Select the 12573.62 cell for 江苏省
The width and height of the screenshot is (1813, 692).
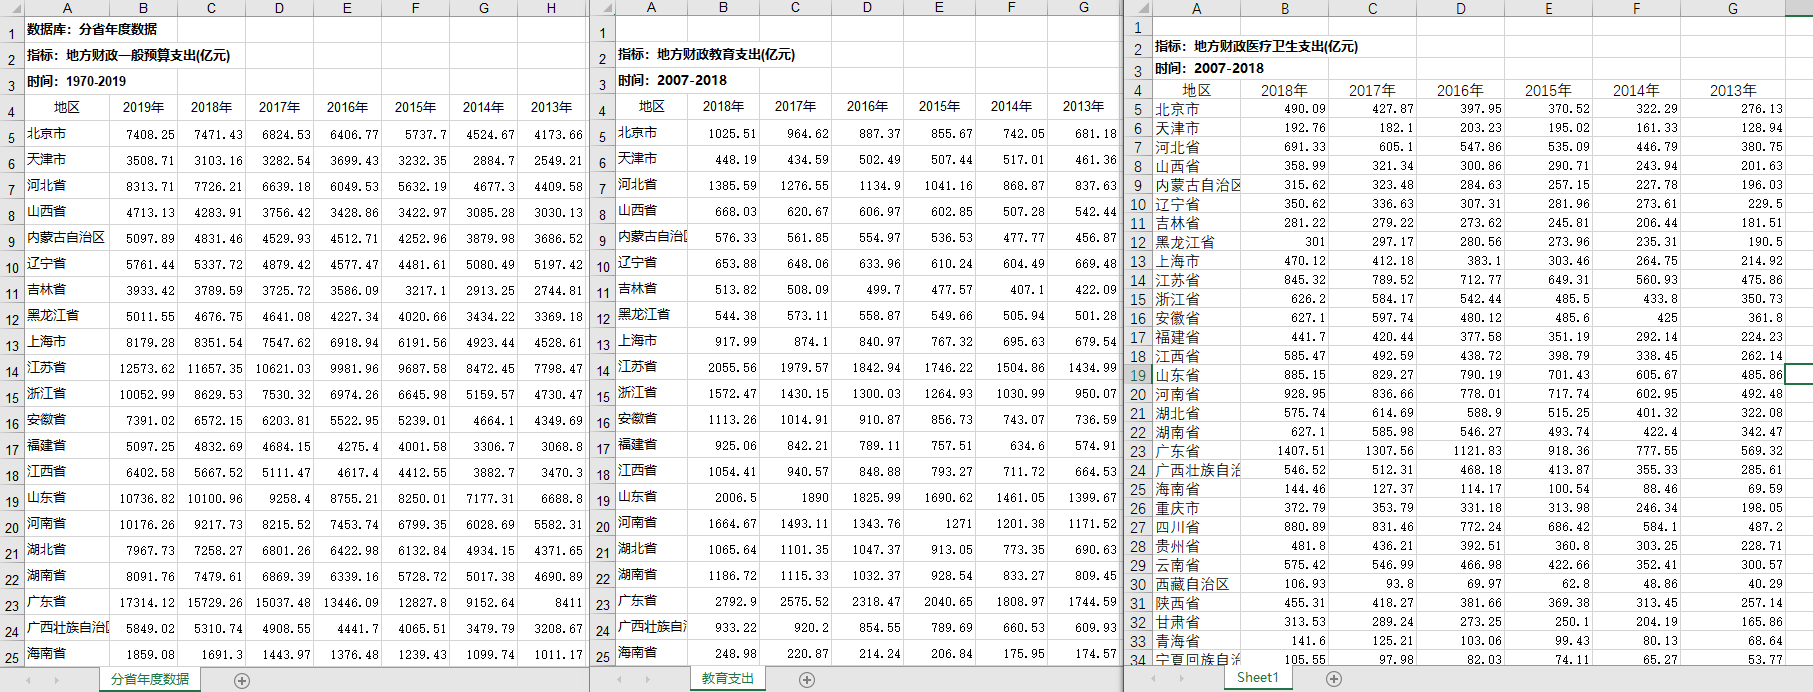coord(143,368)
